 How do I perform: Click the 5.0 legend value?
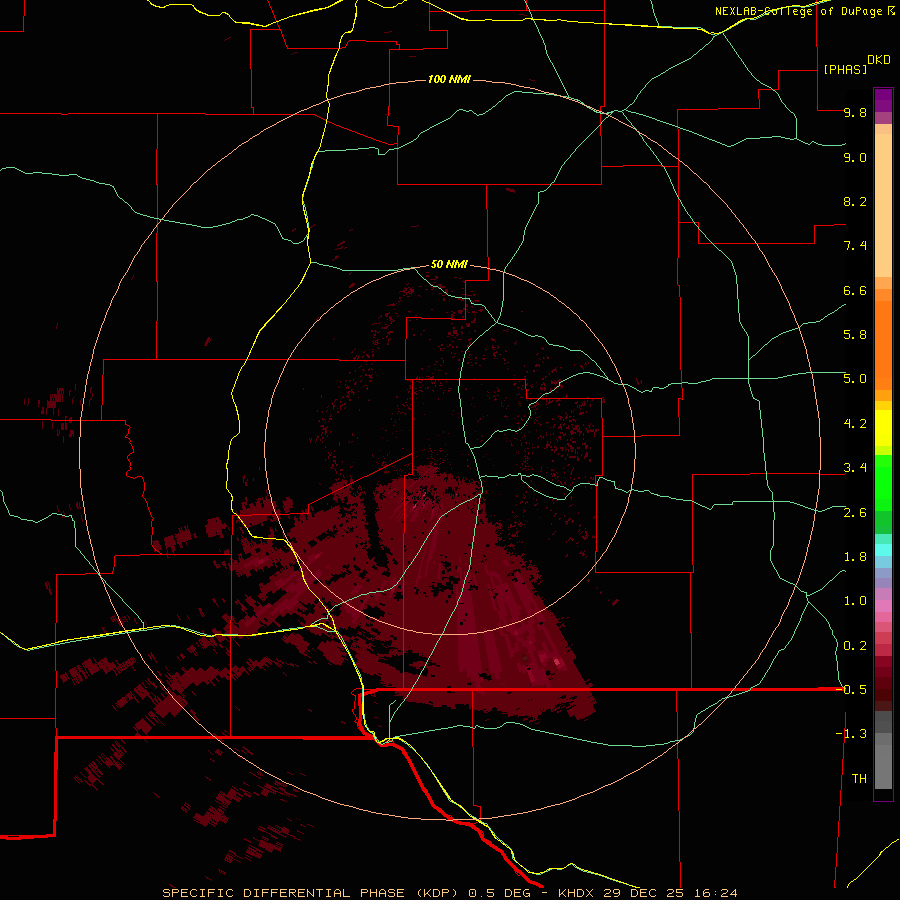coord(855,379)
